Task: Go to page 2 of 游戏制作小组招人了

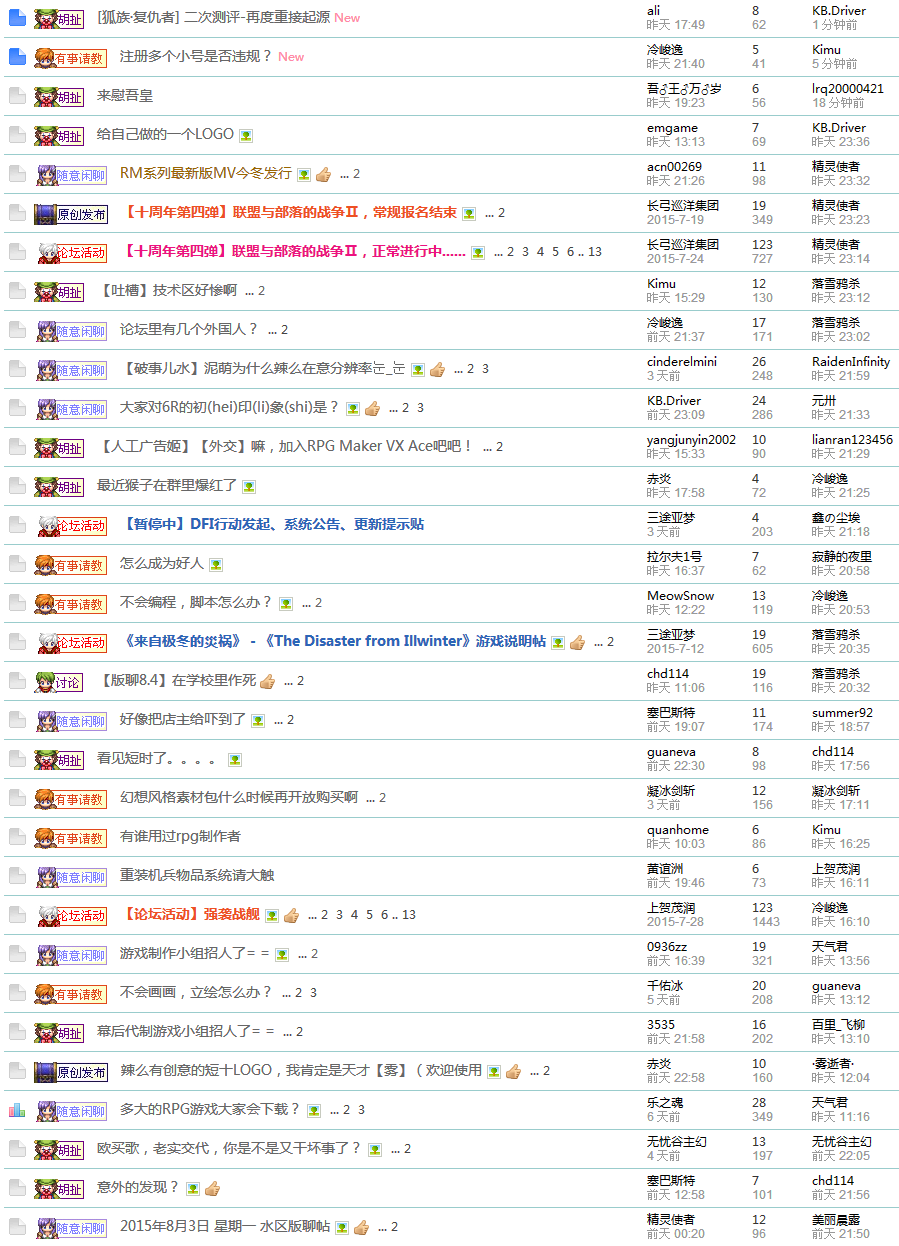Action: click(314, 954)
